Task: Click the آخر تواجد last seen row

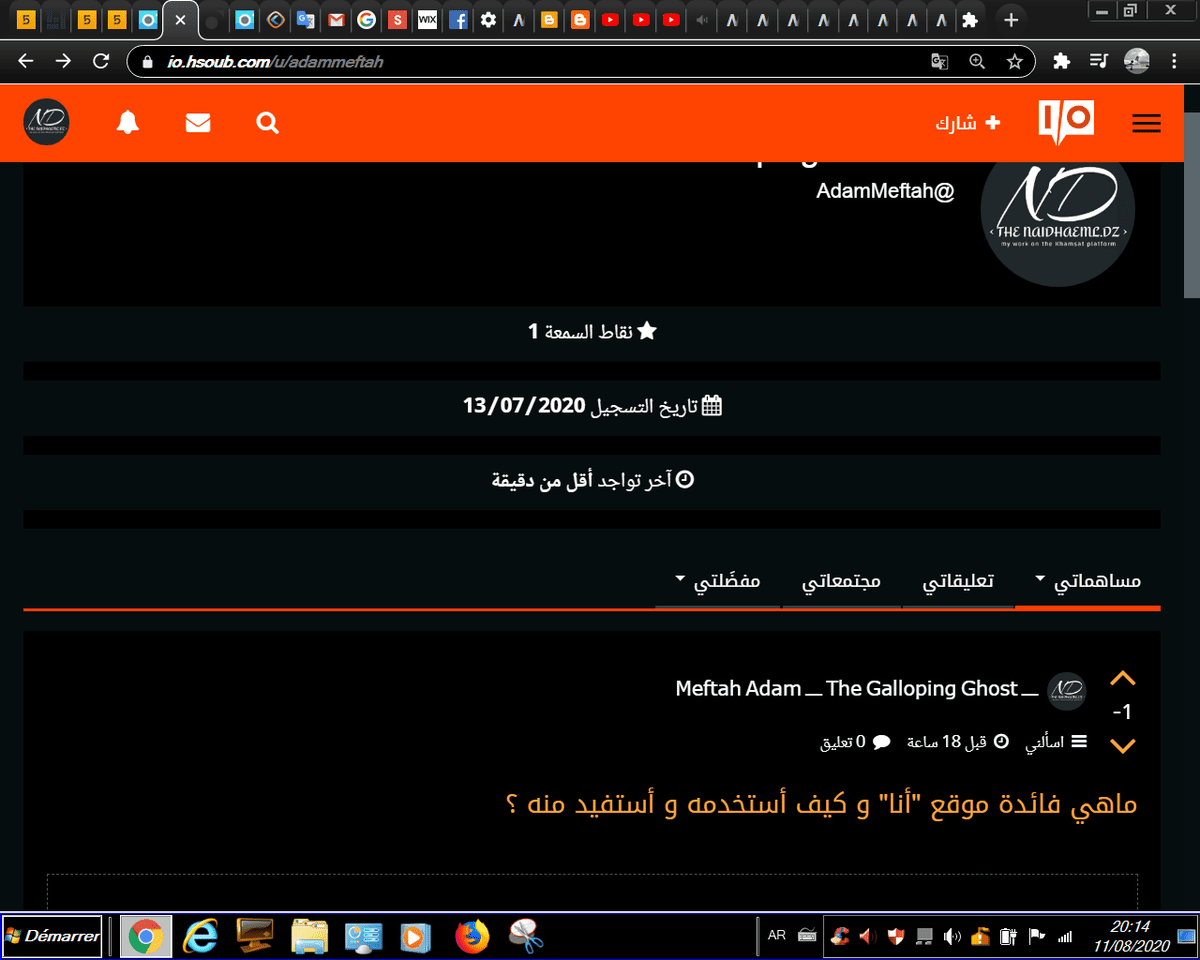Action: point(592,481)
